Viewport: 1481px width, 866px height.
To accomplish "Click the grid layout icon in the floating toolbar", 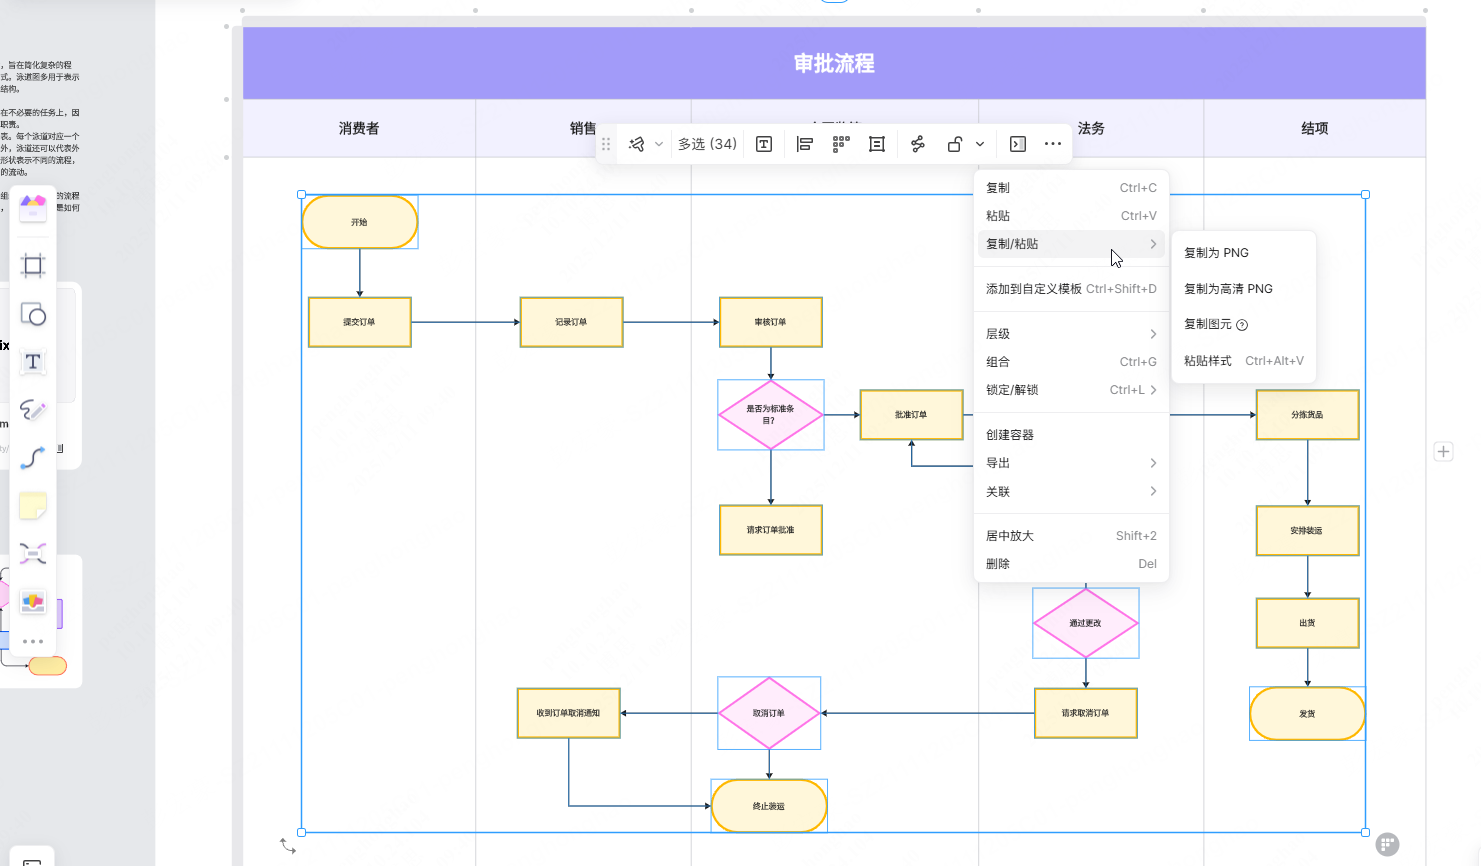I will point(841,144).
